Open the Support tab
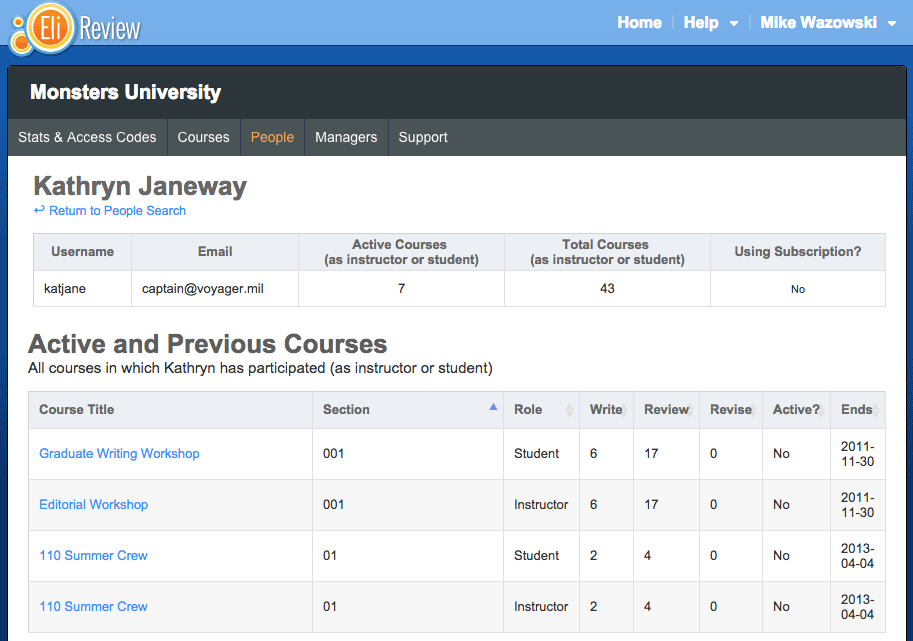The height and width of the screenshot is (641, 913). click(x=423, y=137)
